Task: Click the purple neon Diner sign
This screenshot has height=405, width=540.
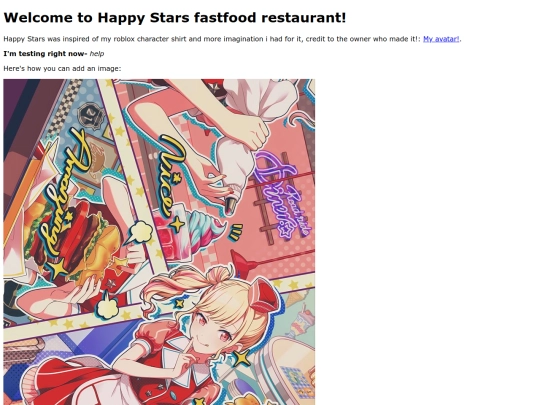Action: pos(283,195)
